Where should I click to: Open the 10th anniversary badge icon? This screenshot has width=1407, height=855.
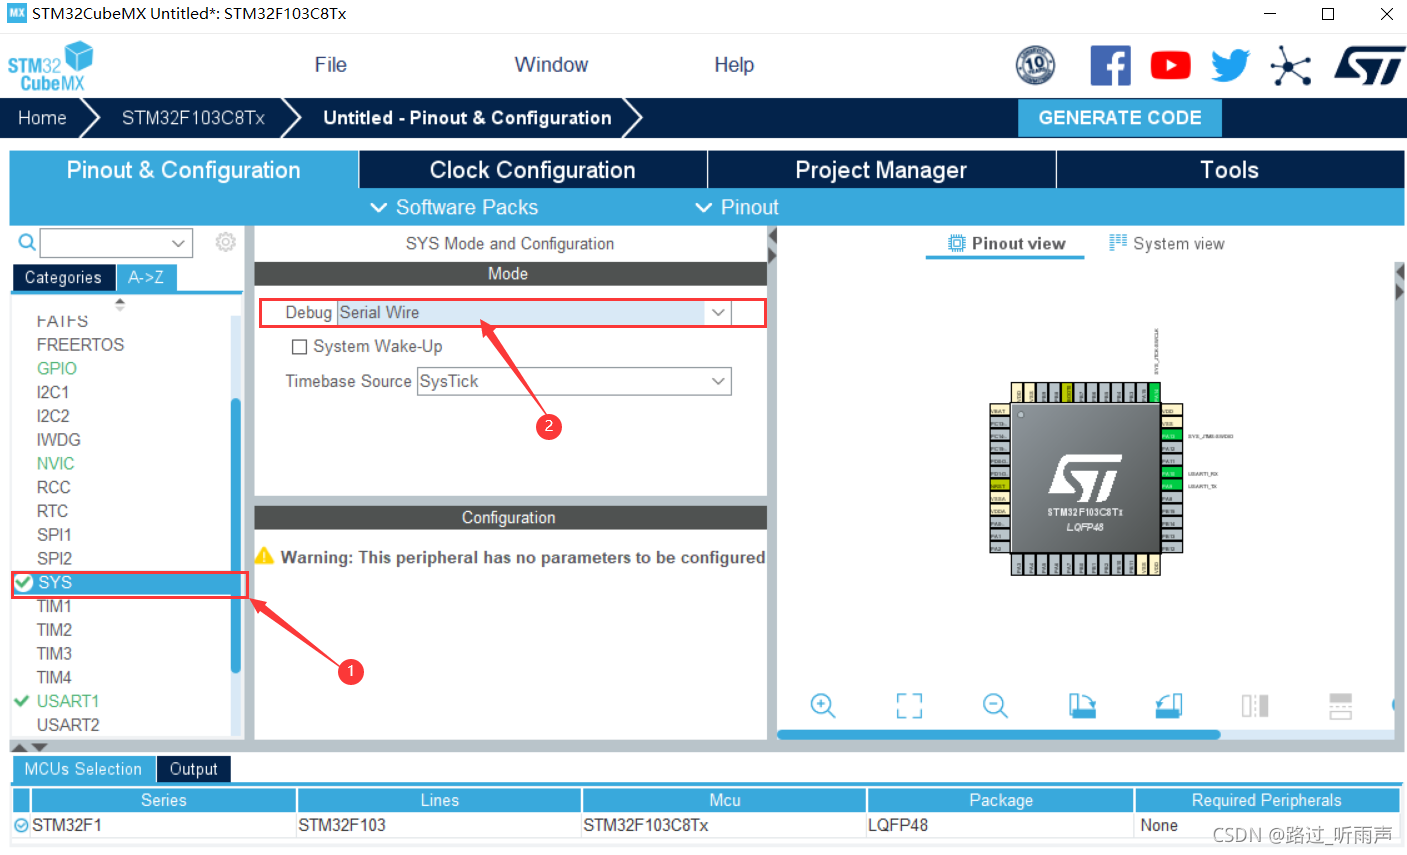click(1035, 66)
